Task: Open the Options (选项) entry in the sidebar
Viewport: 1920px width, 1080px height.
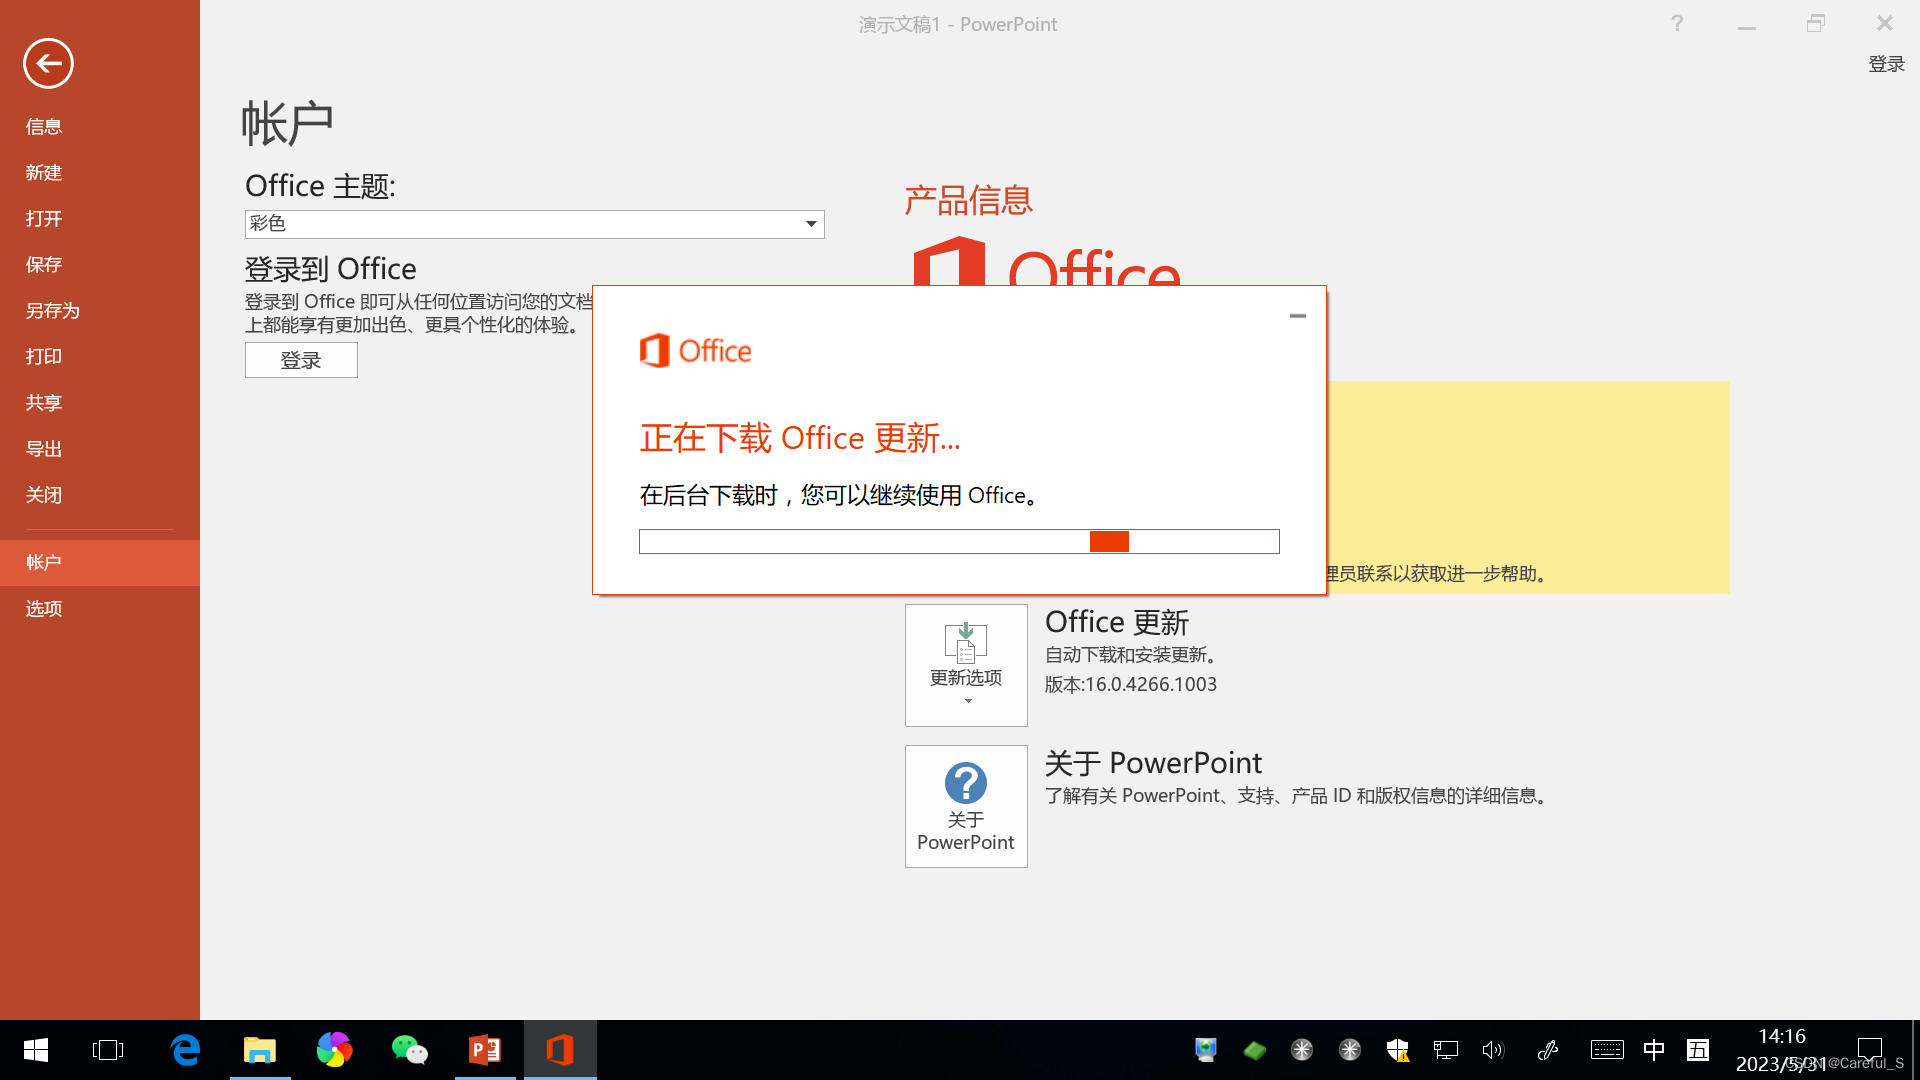Action: coord(44,609)
